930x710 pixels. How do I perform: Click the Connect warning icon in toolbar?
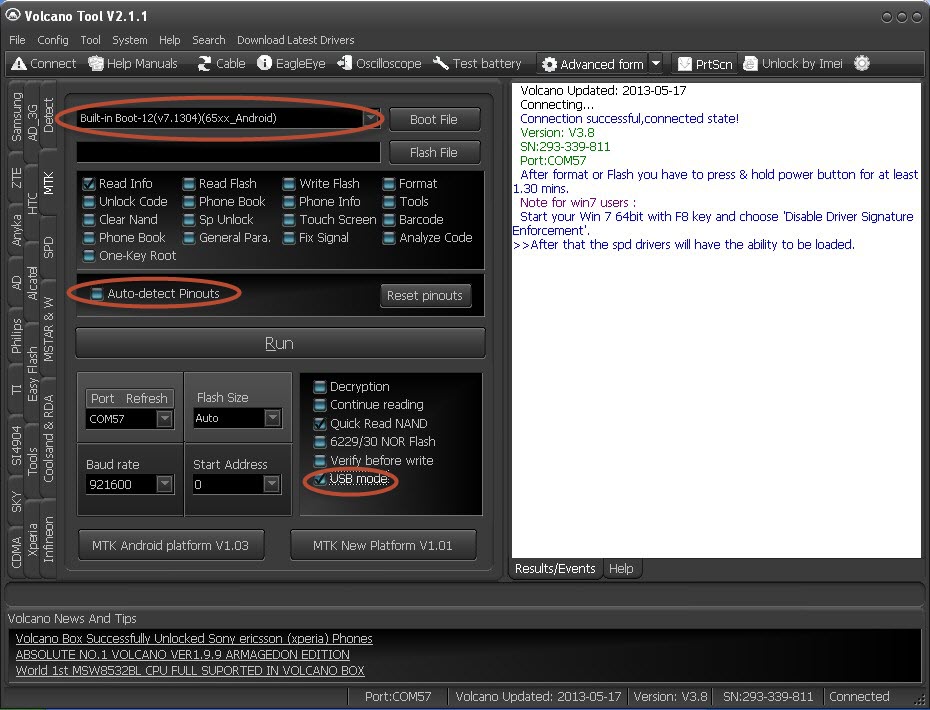pos(19,63)
